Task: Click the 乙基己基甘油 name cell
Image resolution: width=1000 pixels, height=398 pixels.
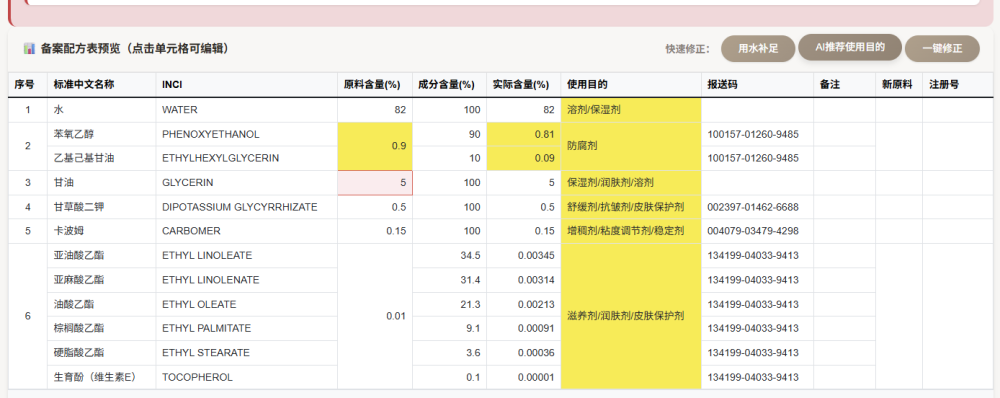Action: 101,158
